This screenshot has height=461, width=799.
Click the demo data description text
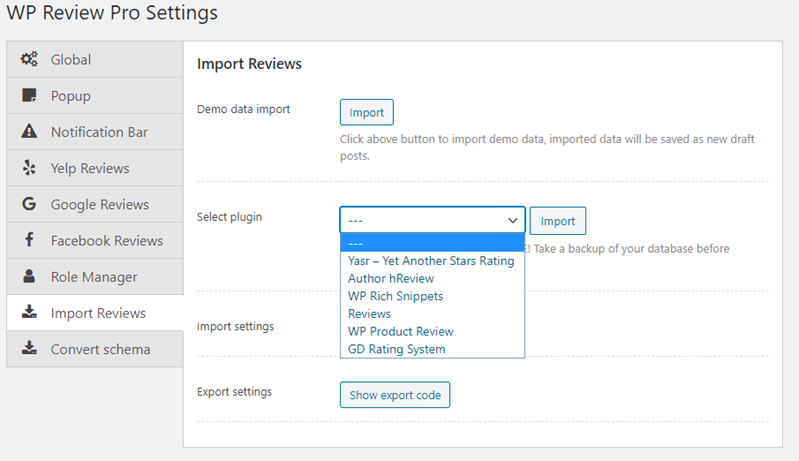pyautogui.click(x=547, y=147)
